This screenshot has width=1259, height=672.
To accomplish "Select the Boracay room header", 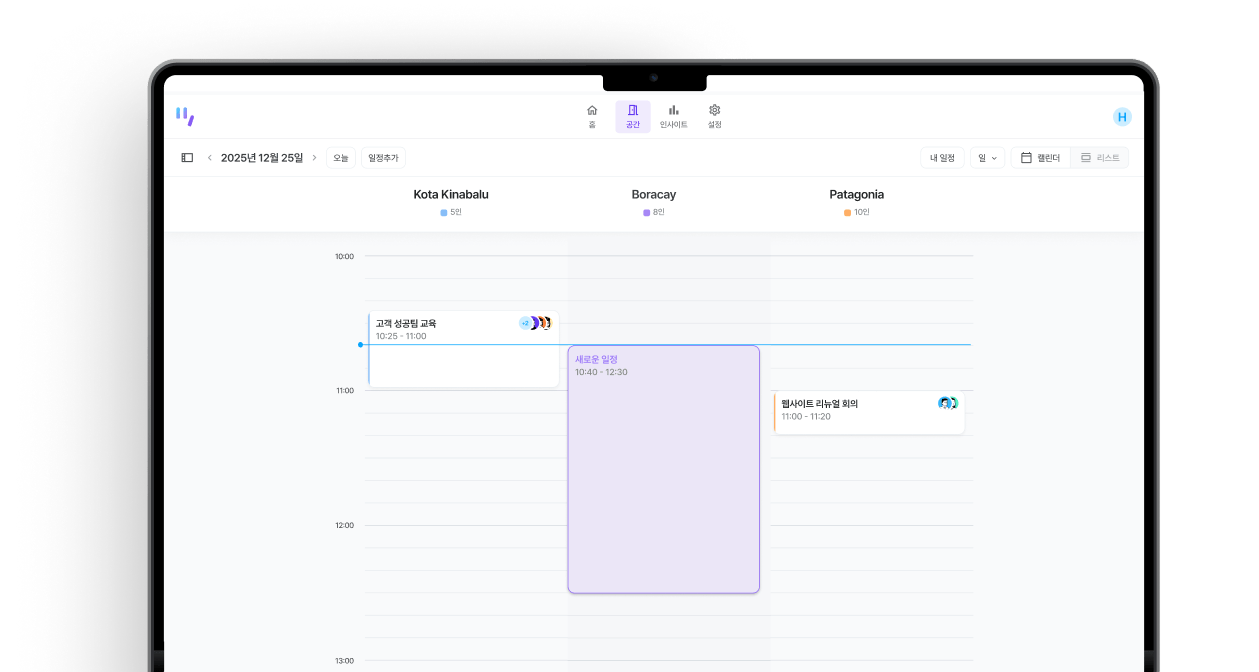I will (654, 195).
